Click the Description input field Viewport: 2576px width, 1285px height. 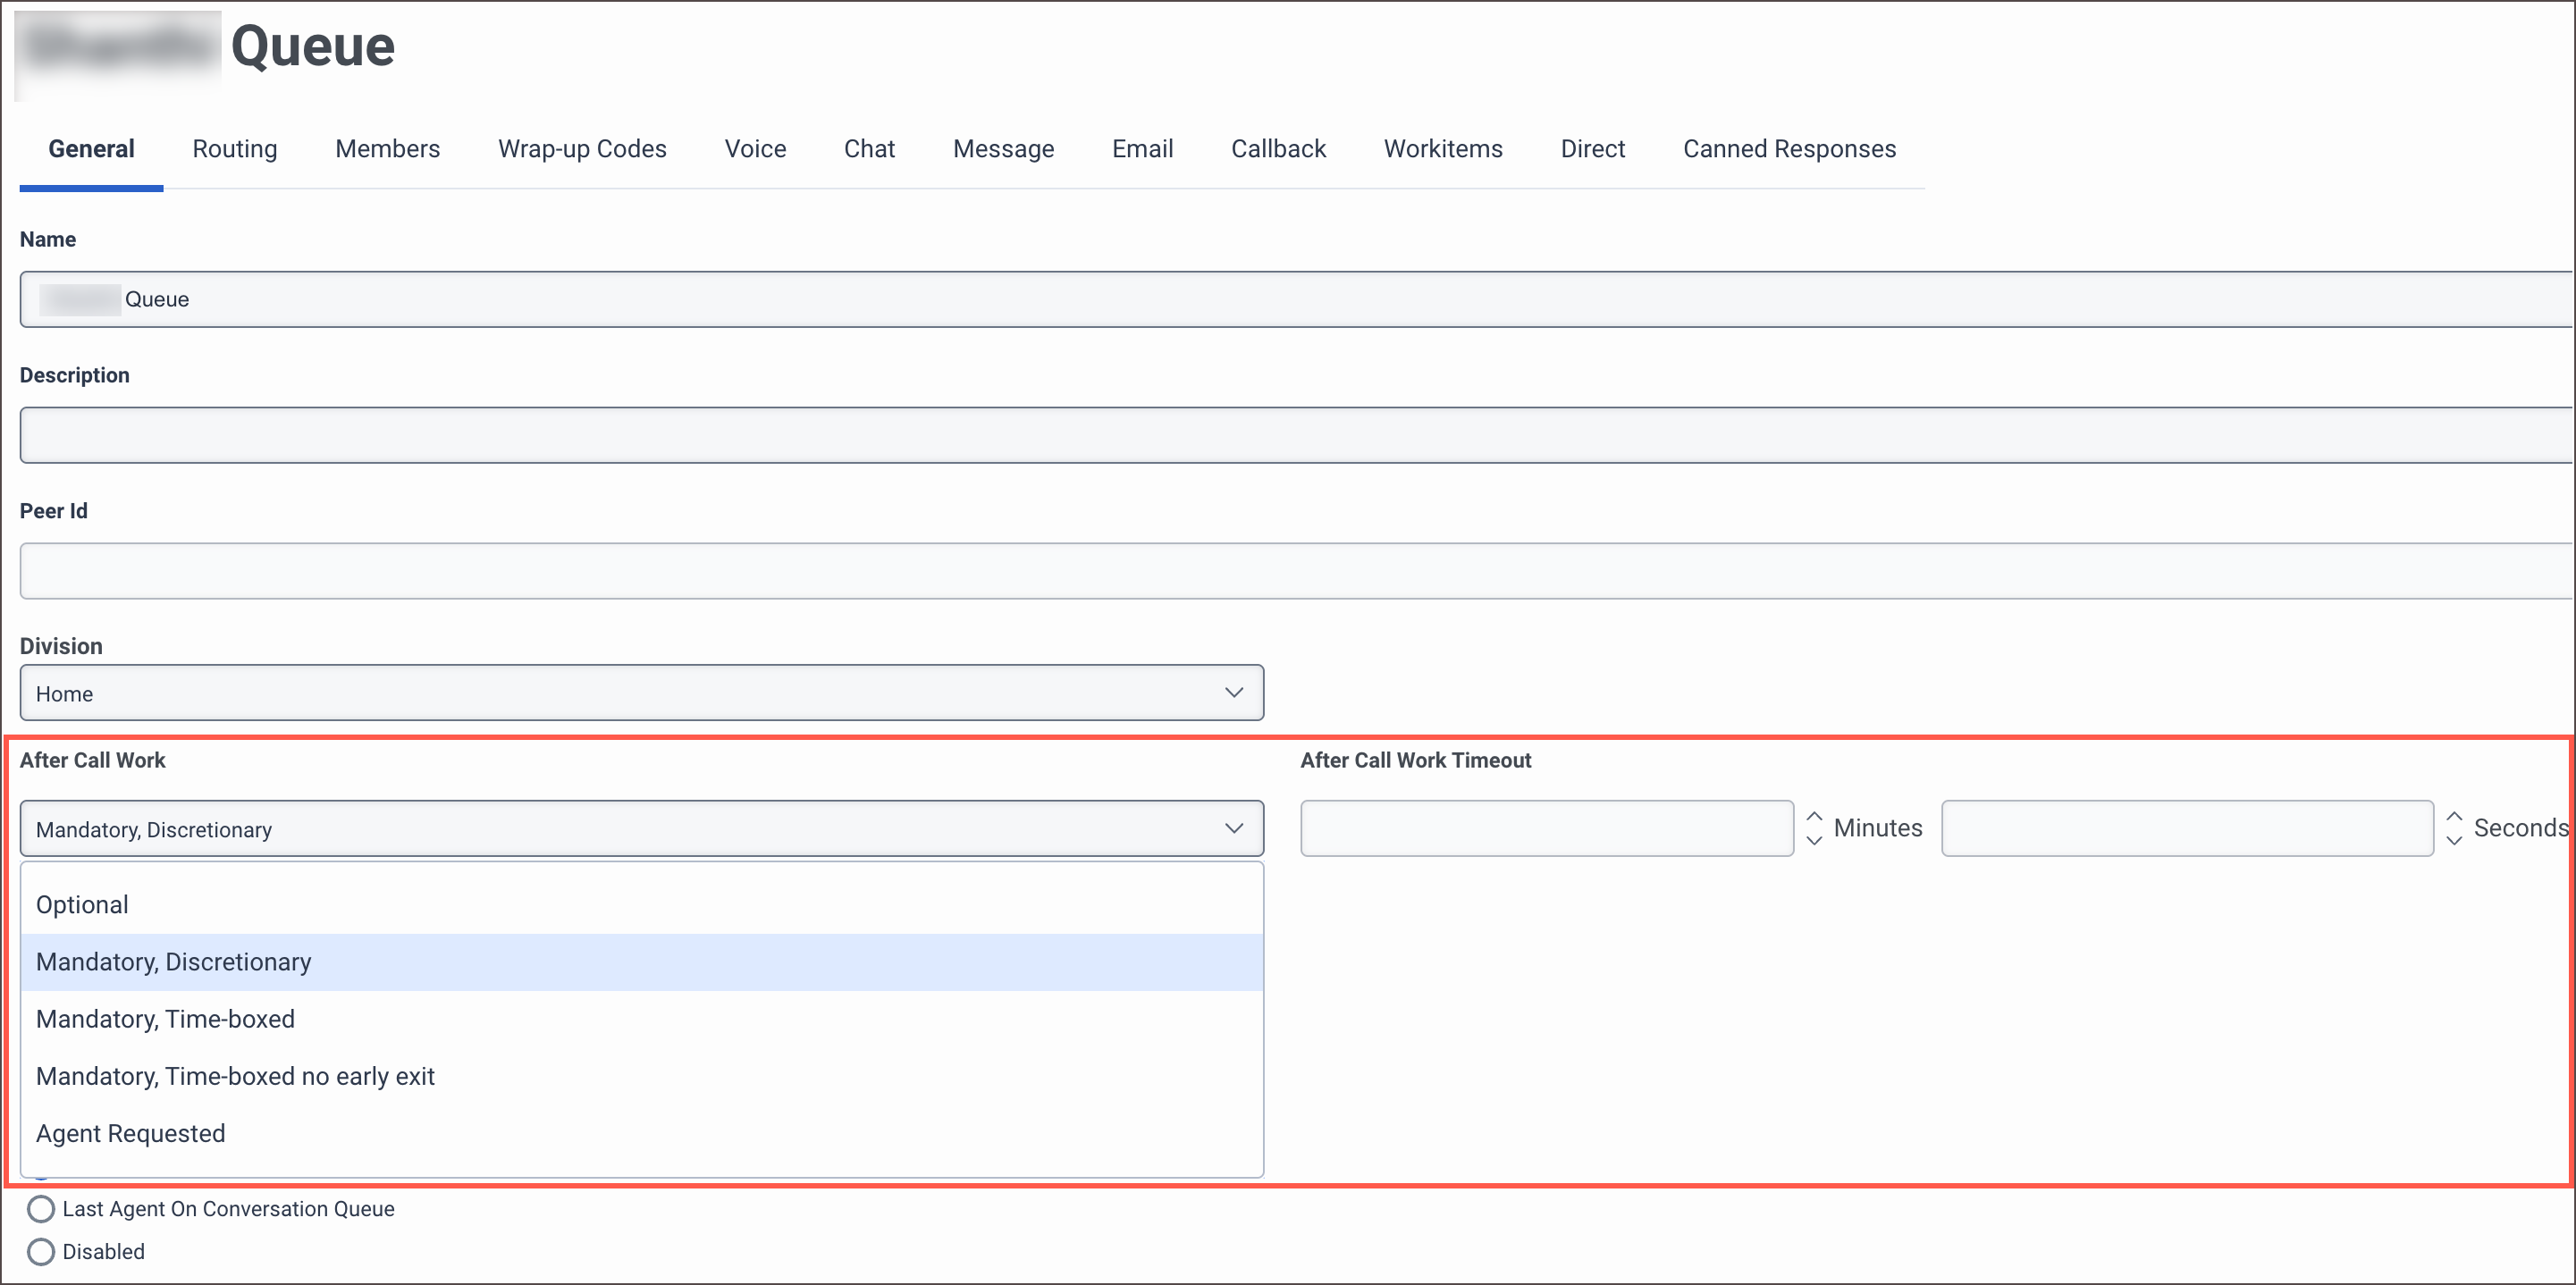tap(1290, 435)
